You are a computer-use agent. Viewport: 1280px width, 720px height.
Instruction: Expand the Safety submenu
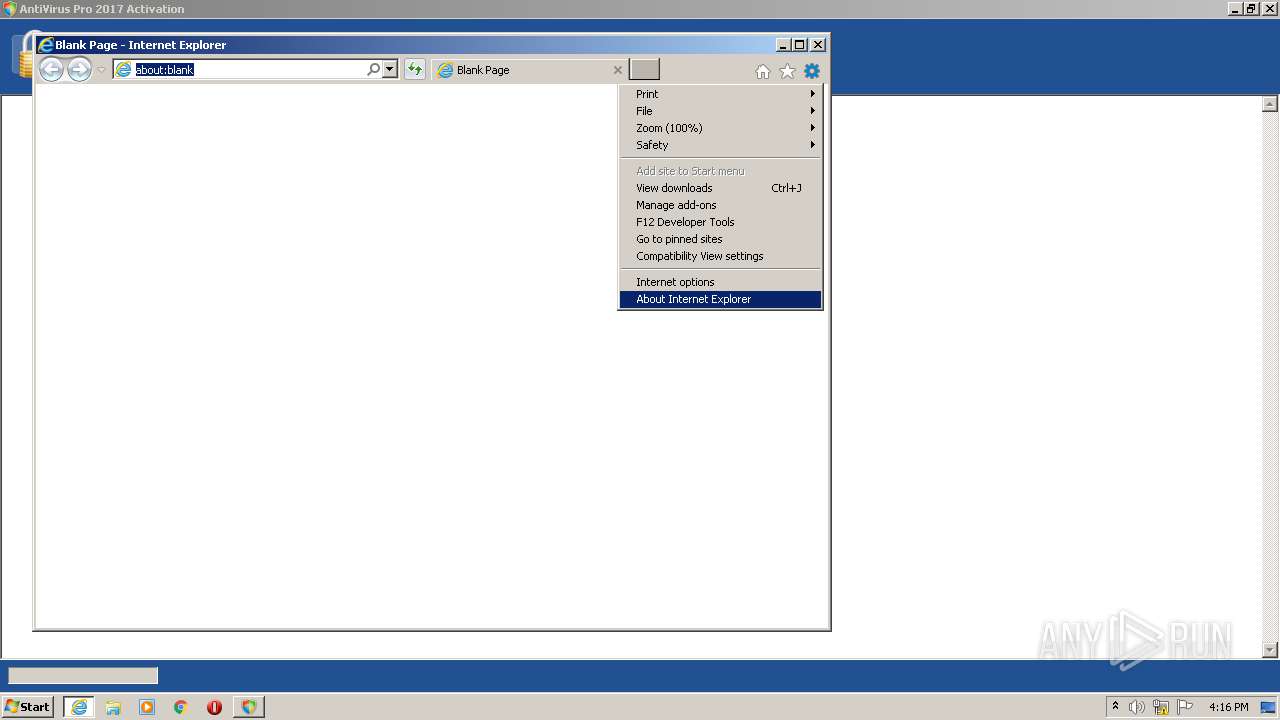[721, 145]
